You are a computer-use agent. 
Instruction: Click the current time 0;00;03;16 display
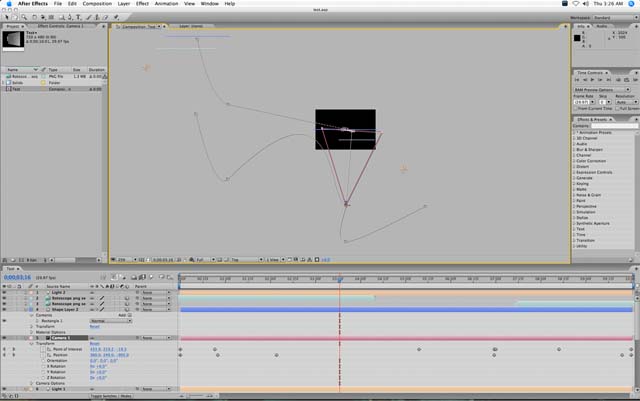pos(17,277)
